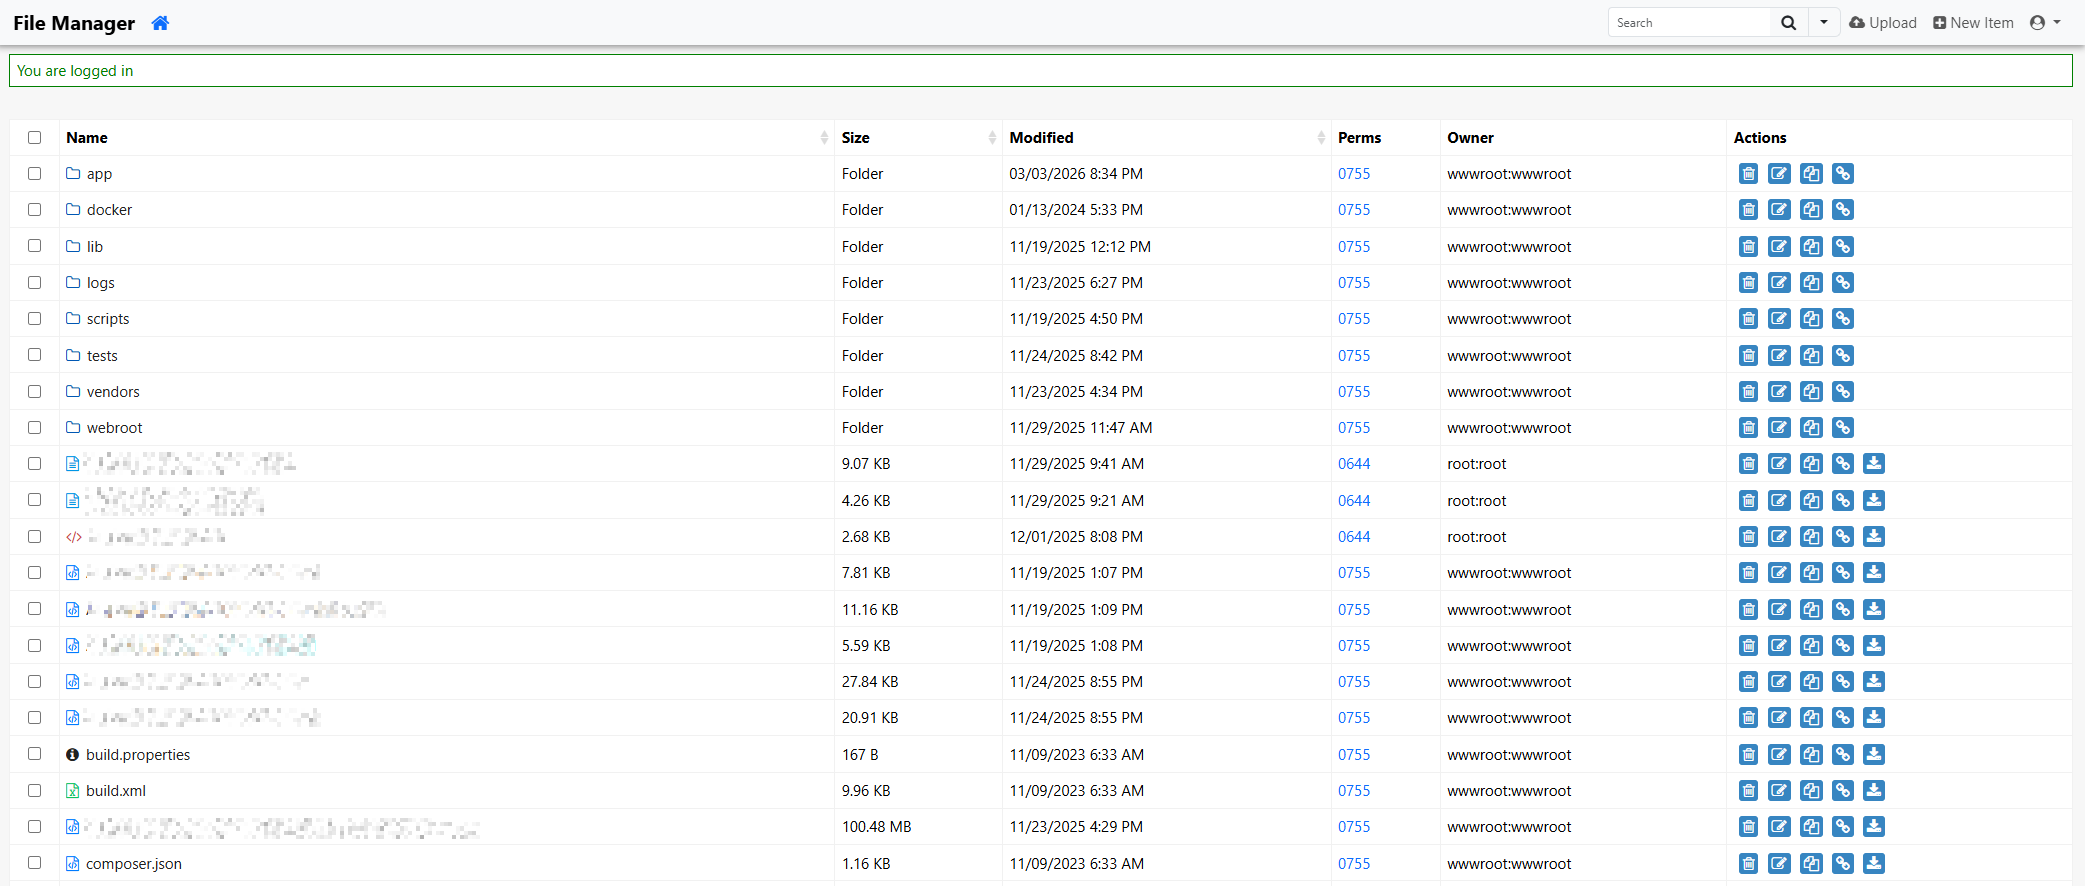Copy the lib folder using copy icon
The height and width of the screenshot is (886, 2085).
1811,247
